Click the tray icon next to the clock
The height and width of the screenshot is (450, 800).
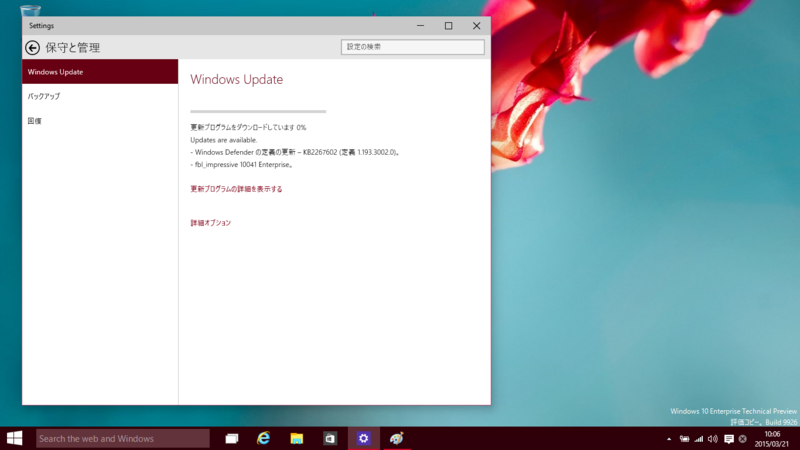743,439
